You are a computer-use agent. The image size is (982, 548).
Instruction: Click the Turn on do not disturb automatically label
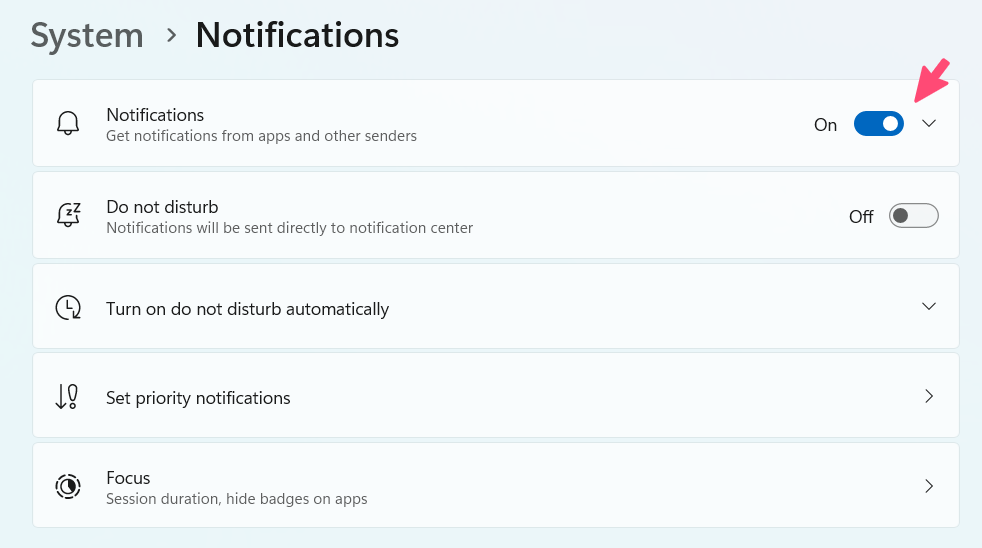click(247, 309)
